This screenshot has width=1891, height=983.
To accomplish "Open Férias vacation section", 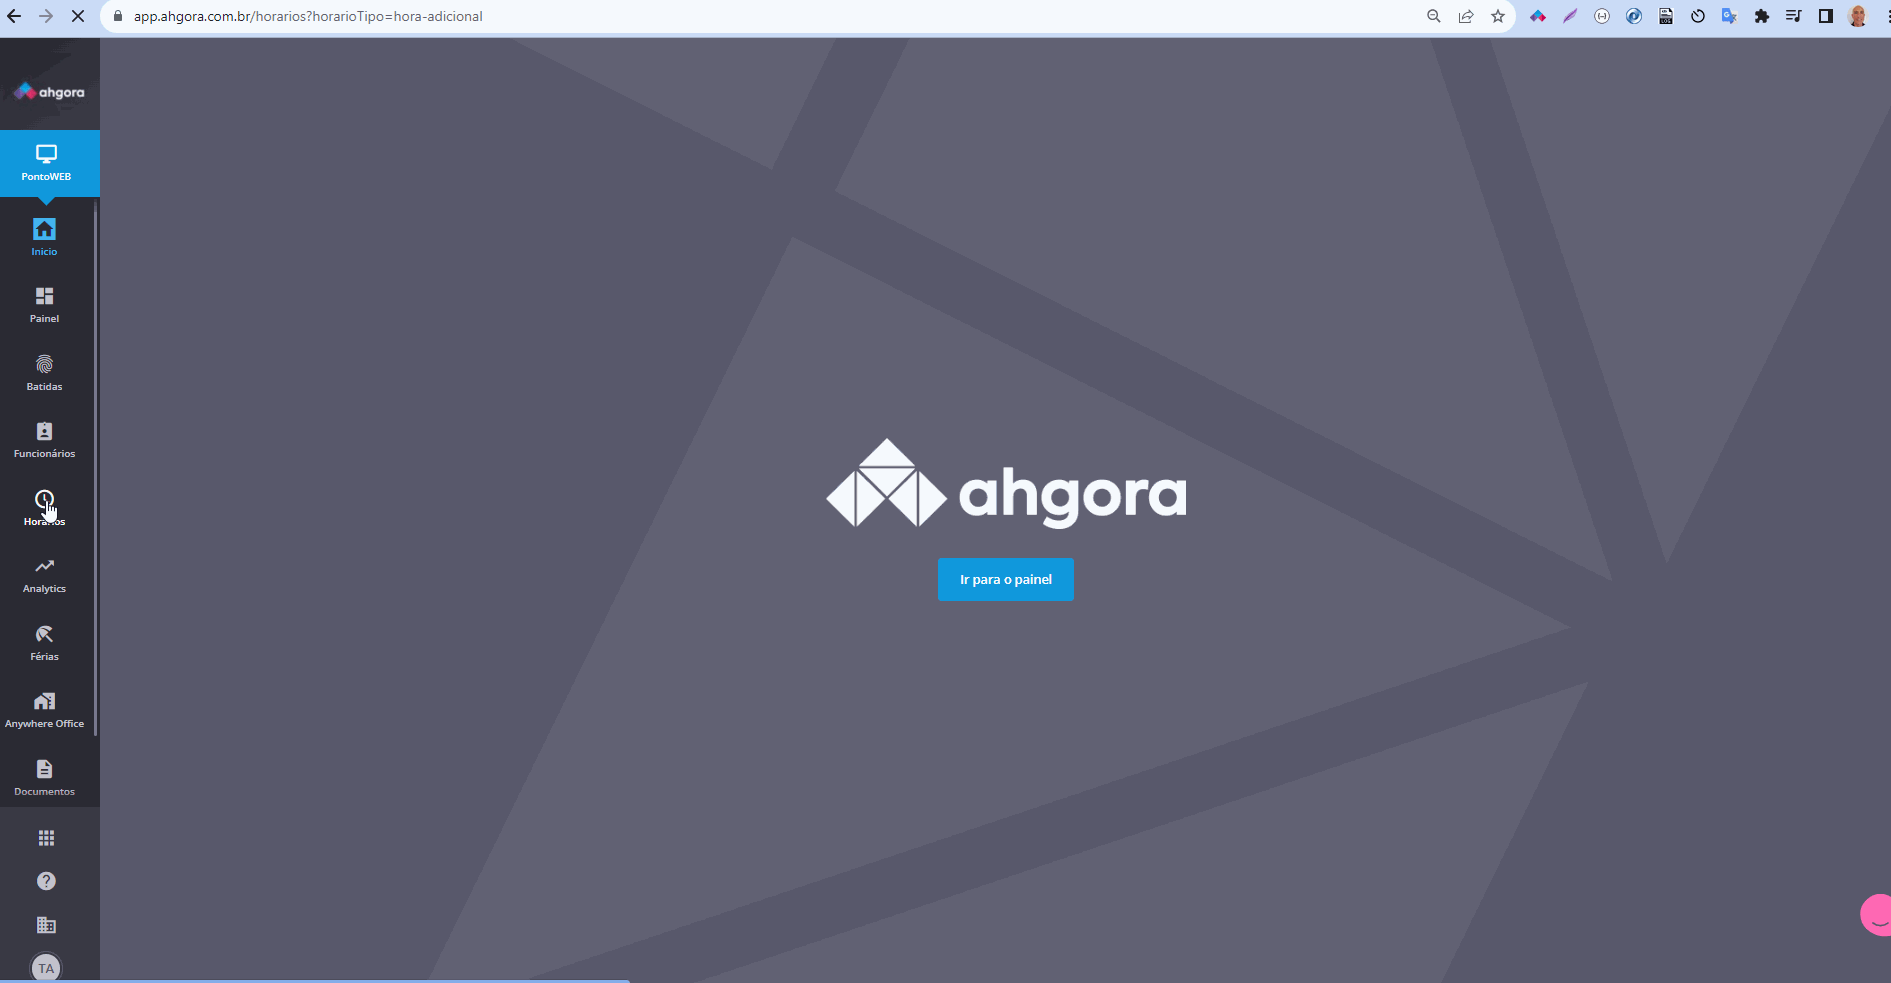I will pos(44,643).
